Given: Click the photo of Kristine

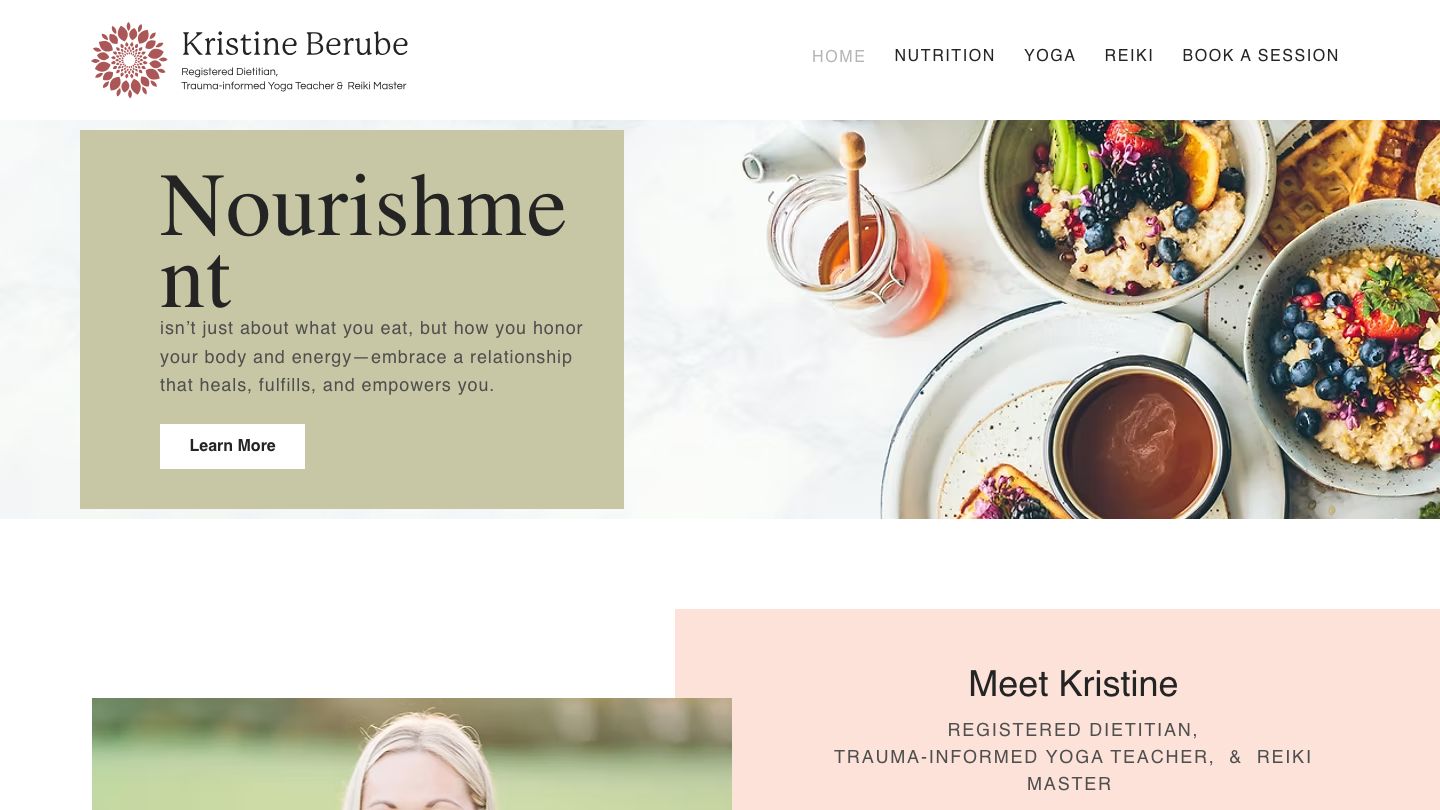Looking at the screenshot, I should pyautogui.click(x=412, y=754).
